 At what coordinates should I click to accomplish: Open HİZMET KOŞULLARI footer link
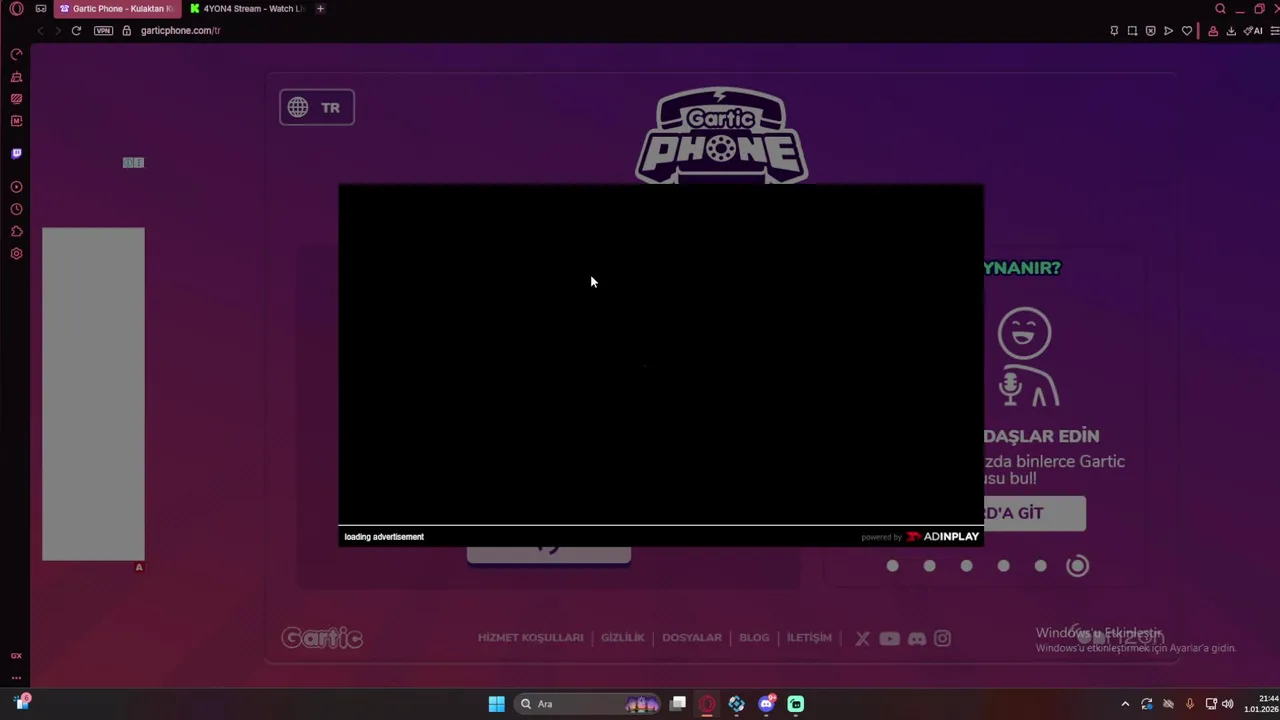coord(530,638)
